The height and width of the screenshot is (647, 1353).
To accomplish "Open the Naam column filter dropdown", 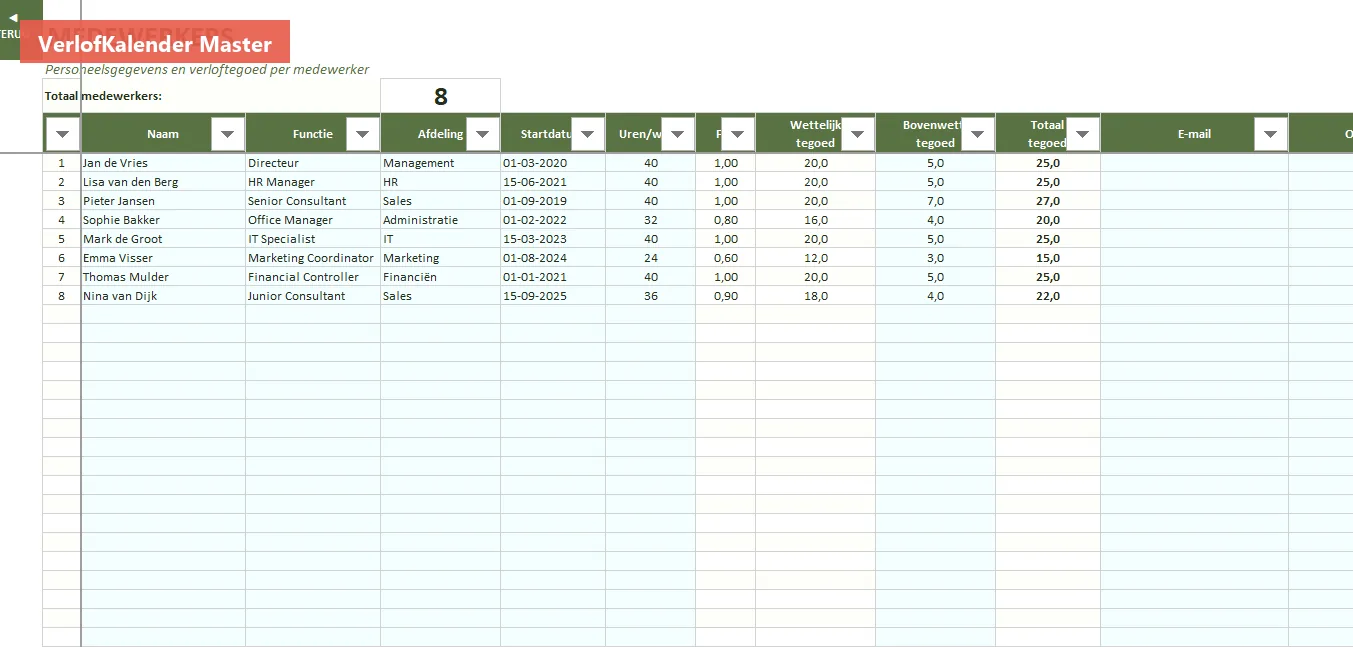I will pos(228,133).
